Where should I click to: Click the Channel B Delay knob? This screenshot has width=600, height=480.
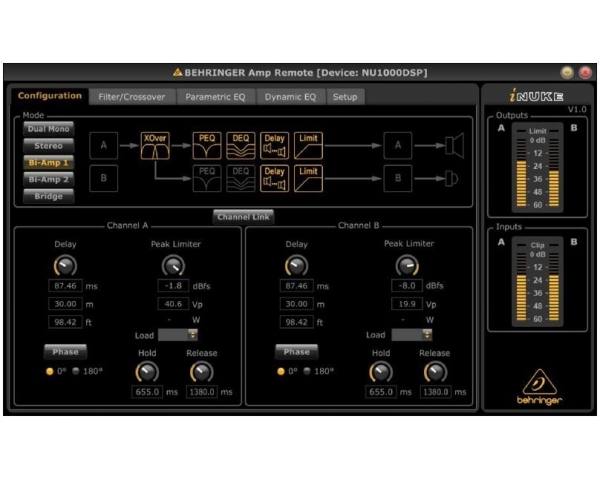pyautogui.click(x=297, y=266)
